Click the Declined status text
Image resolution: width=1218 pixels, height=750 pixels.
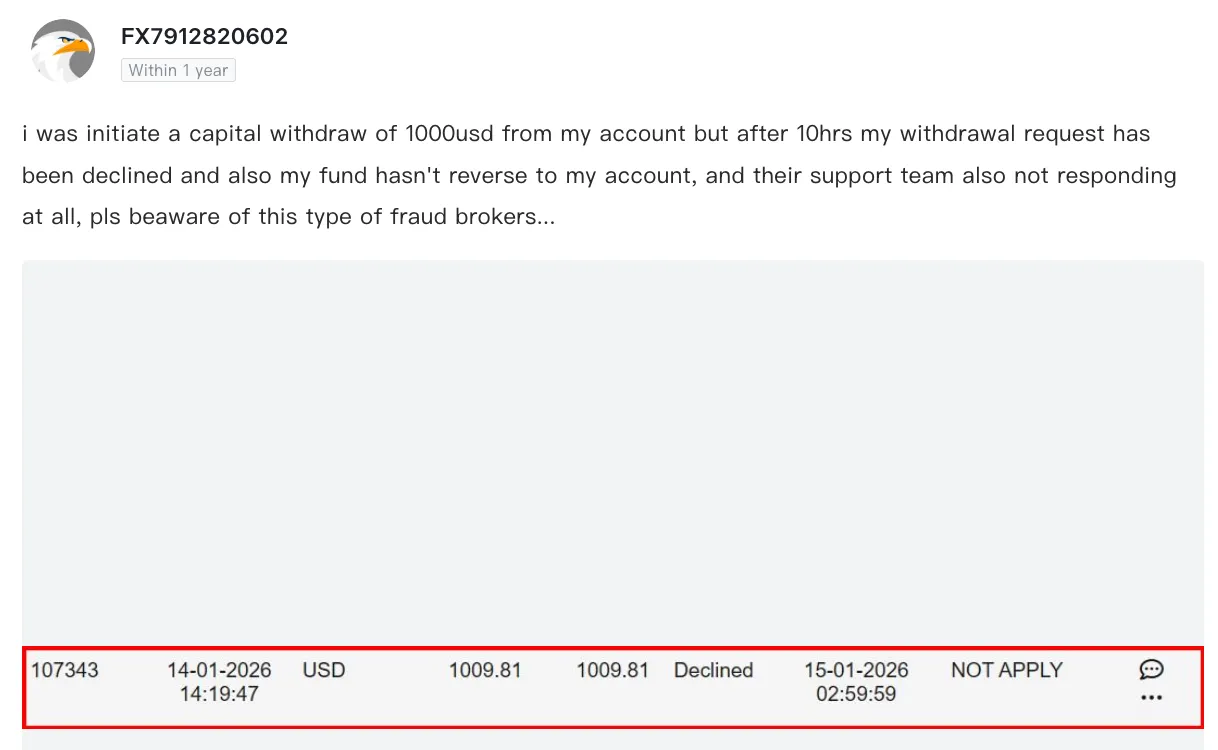pos(713,670)
